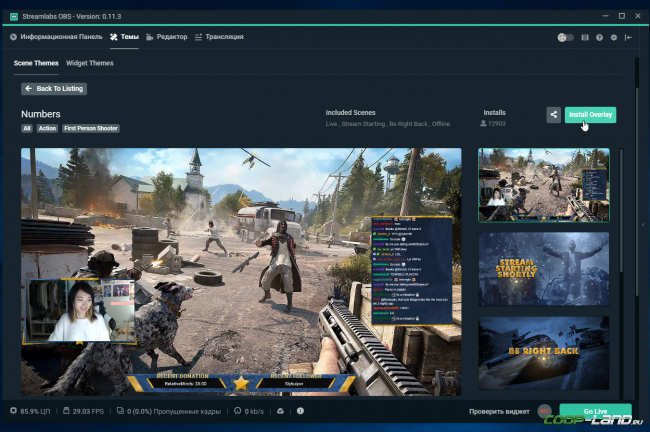Collapse side panel using arrow-bar icon
The image size is (650, 432).
point(628,37)
